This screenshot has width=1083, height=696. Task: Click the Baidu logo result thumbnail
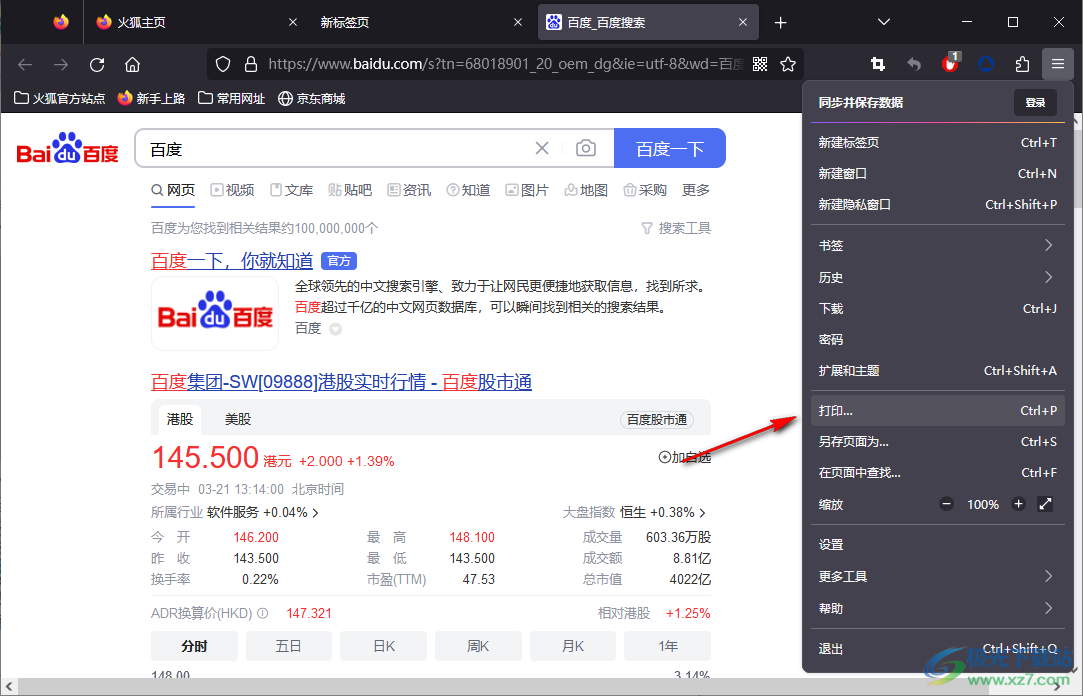(215, 313)
